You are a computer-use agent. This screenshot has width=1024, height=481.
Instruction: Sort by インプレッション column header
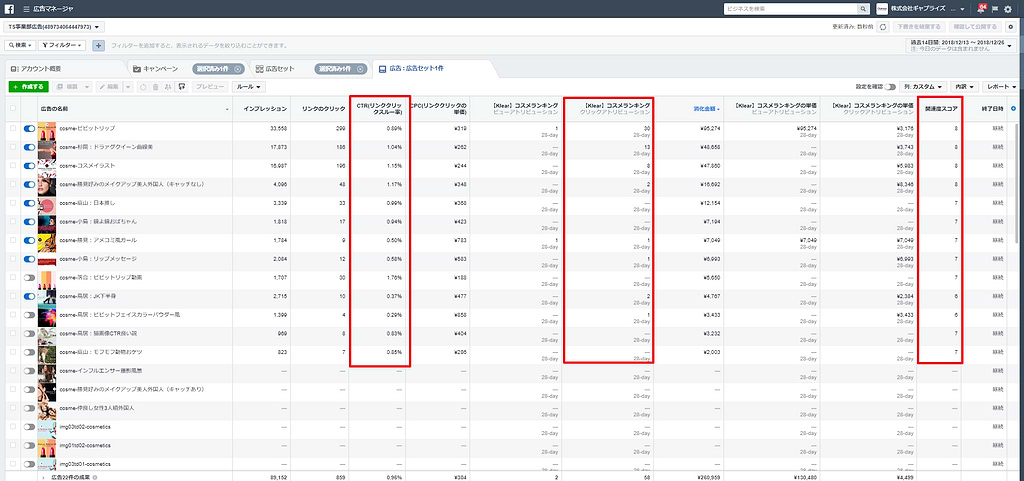click(x=264, y=108)
